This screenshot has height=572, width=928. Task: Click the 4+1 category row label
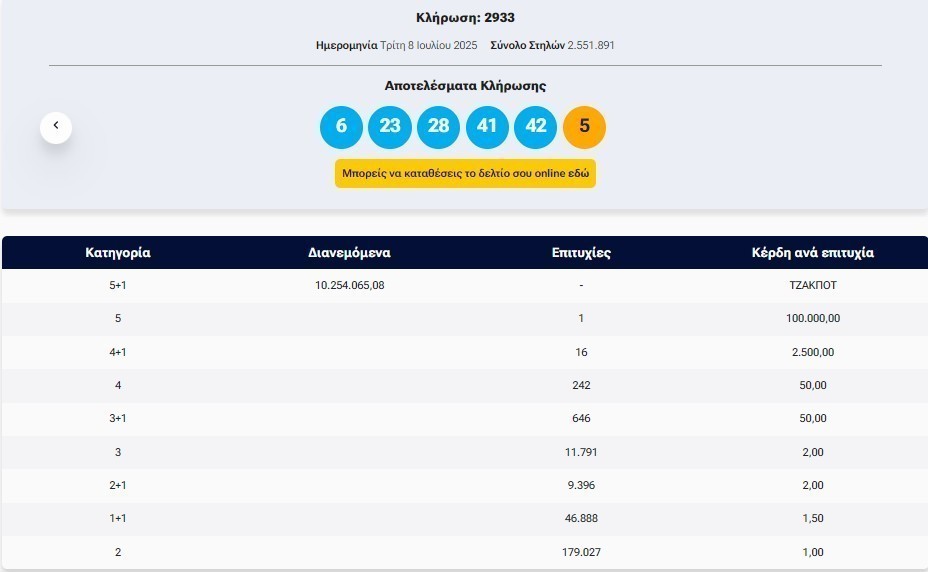pos(118,352)
